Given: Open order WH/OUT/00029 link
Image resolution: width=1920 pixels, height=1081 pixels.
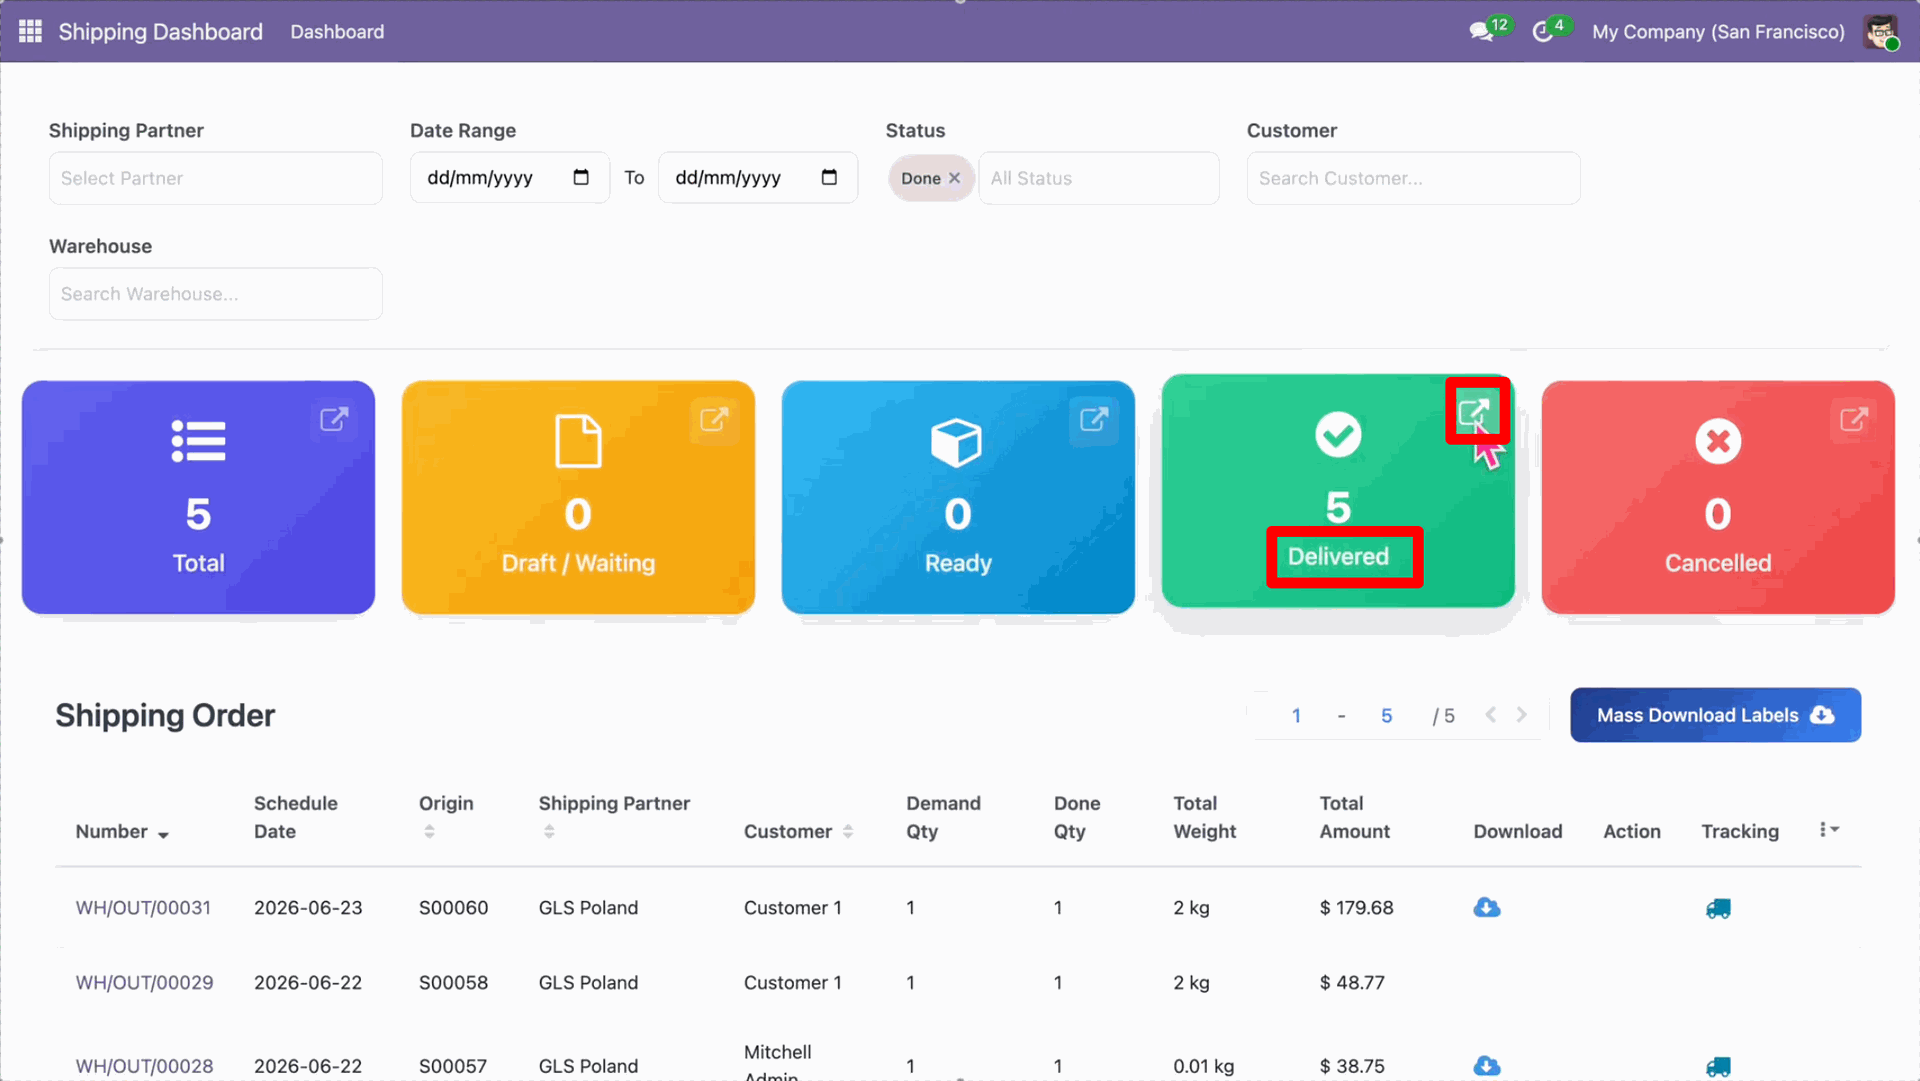Looking at the screenshot, I should [x=144, y=983].
